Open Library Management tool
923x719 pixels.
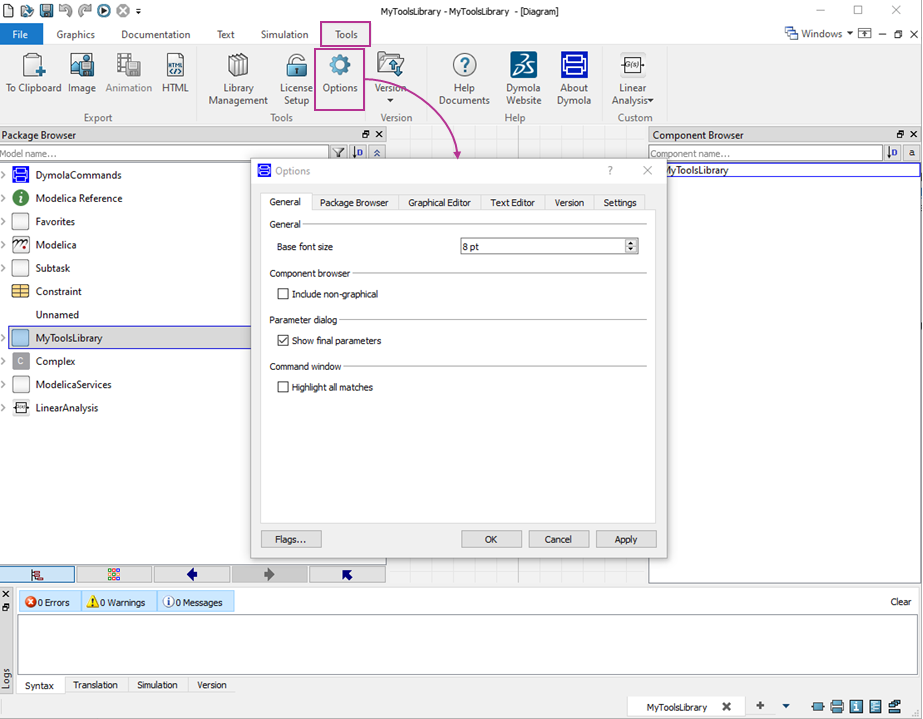point(238,79)
